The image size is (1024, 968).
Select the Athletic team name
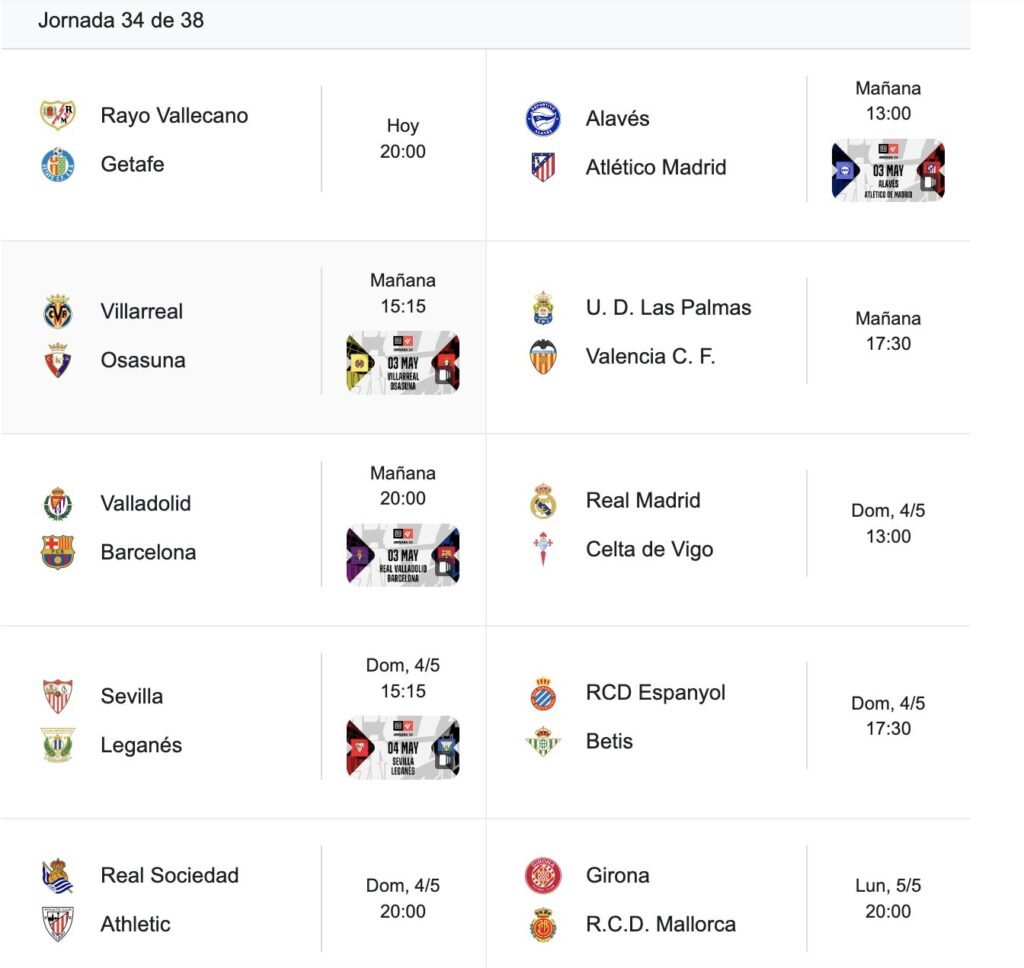coord(135,924)
